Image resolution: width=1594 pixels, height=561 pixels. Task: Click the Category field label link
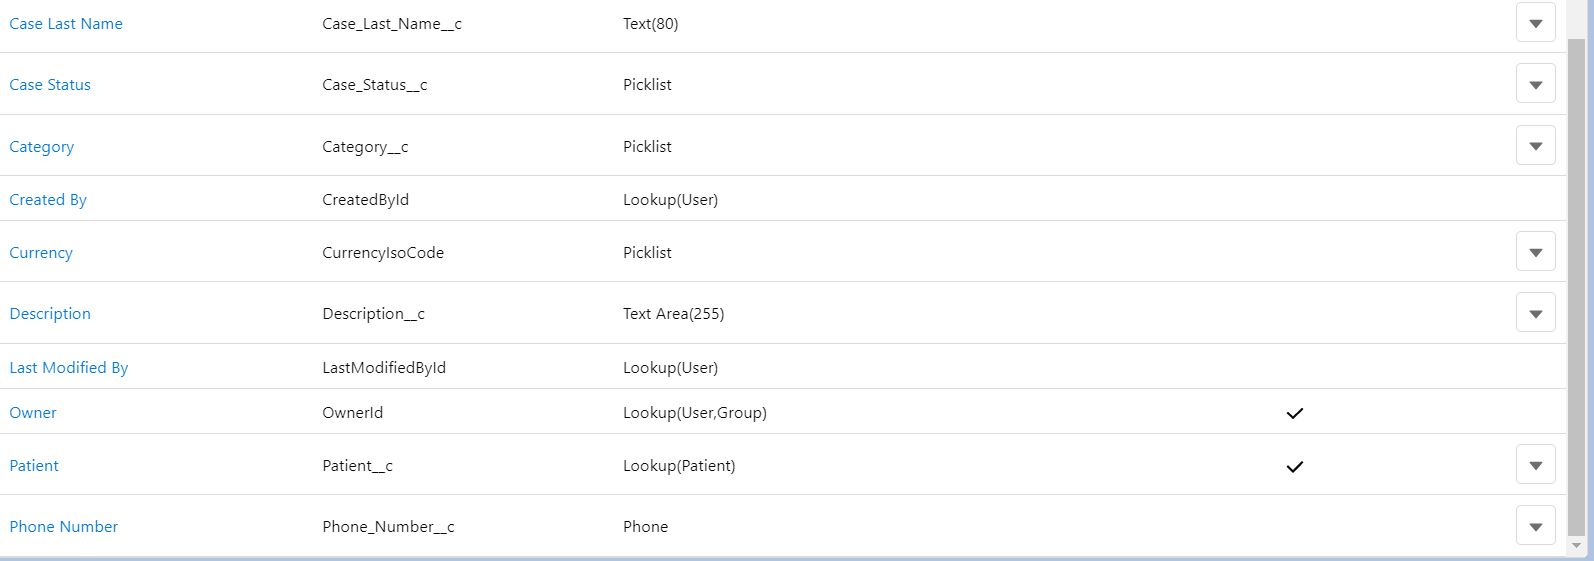[x=42, y=147]
